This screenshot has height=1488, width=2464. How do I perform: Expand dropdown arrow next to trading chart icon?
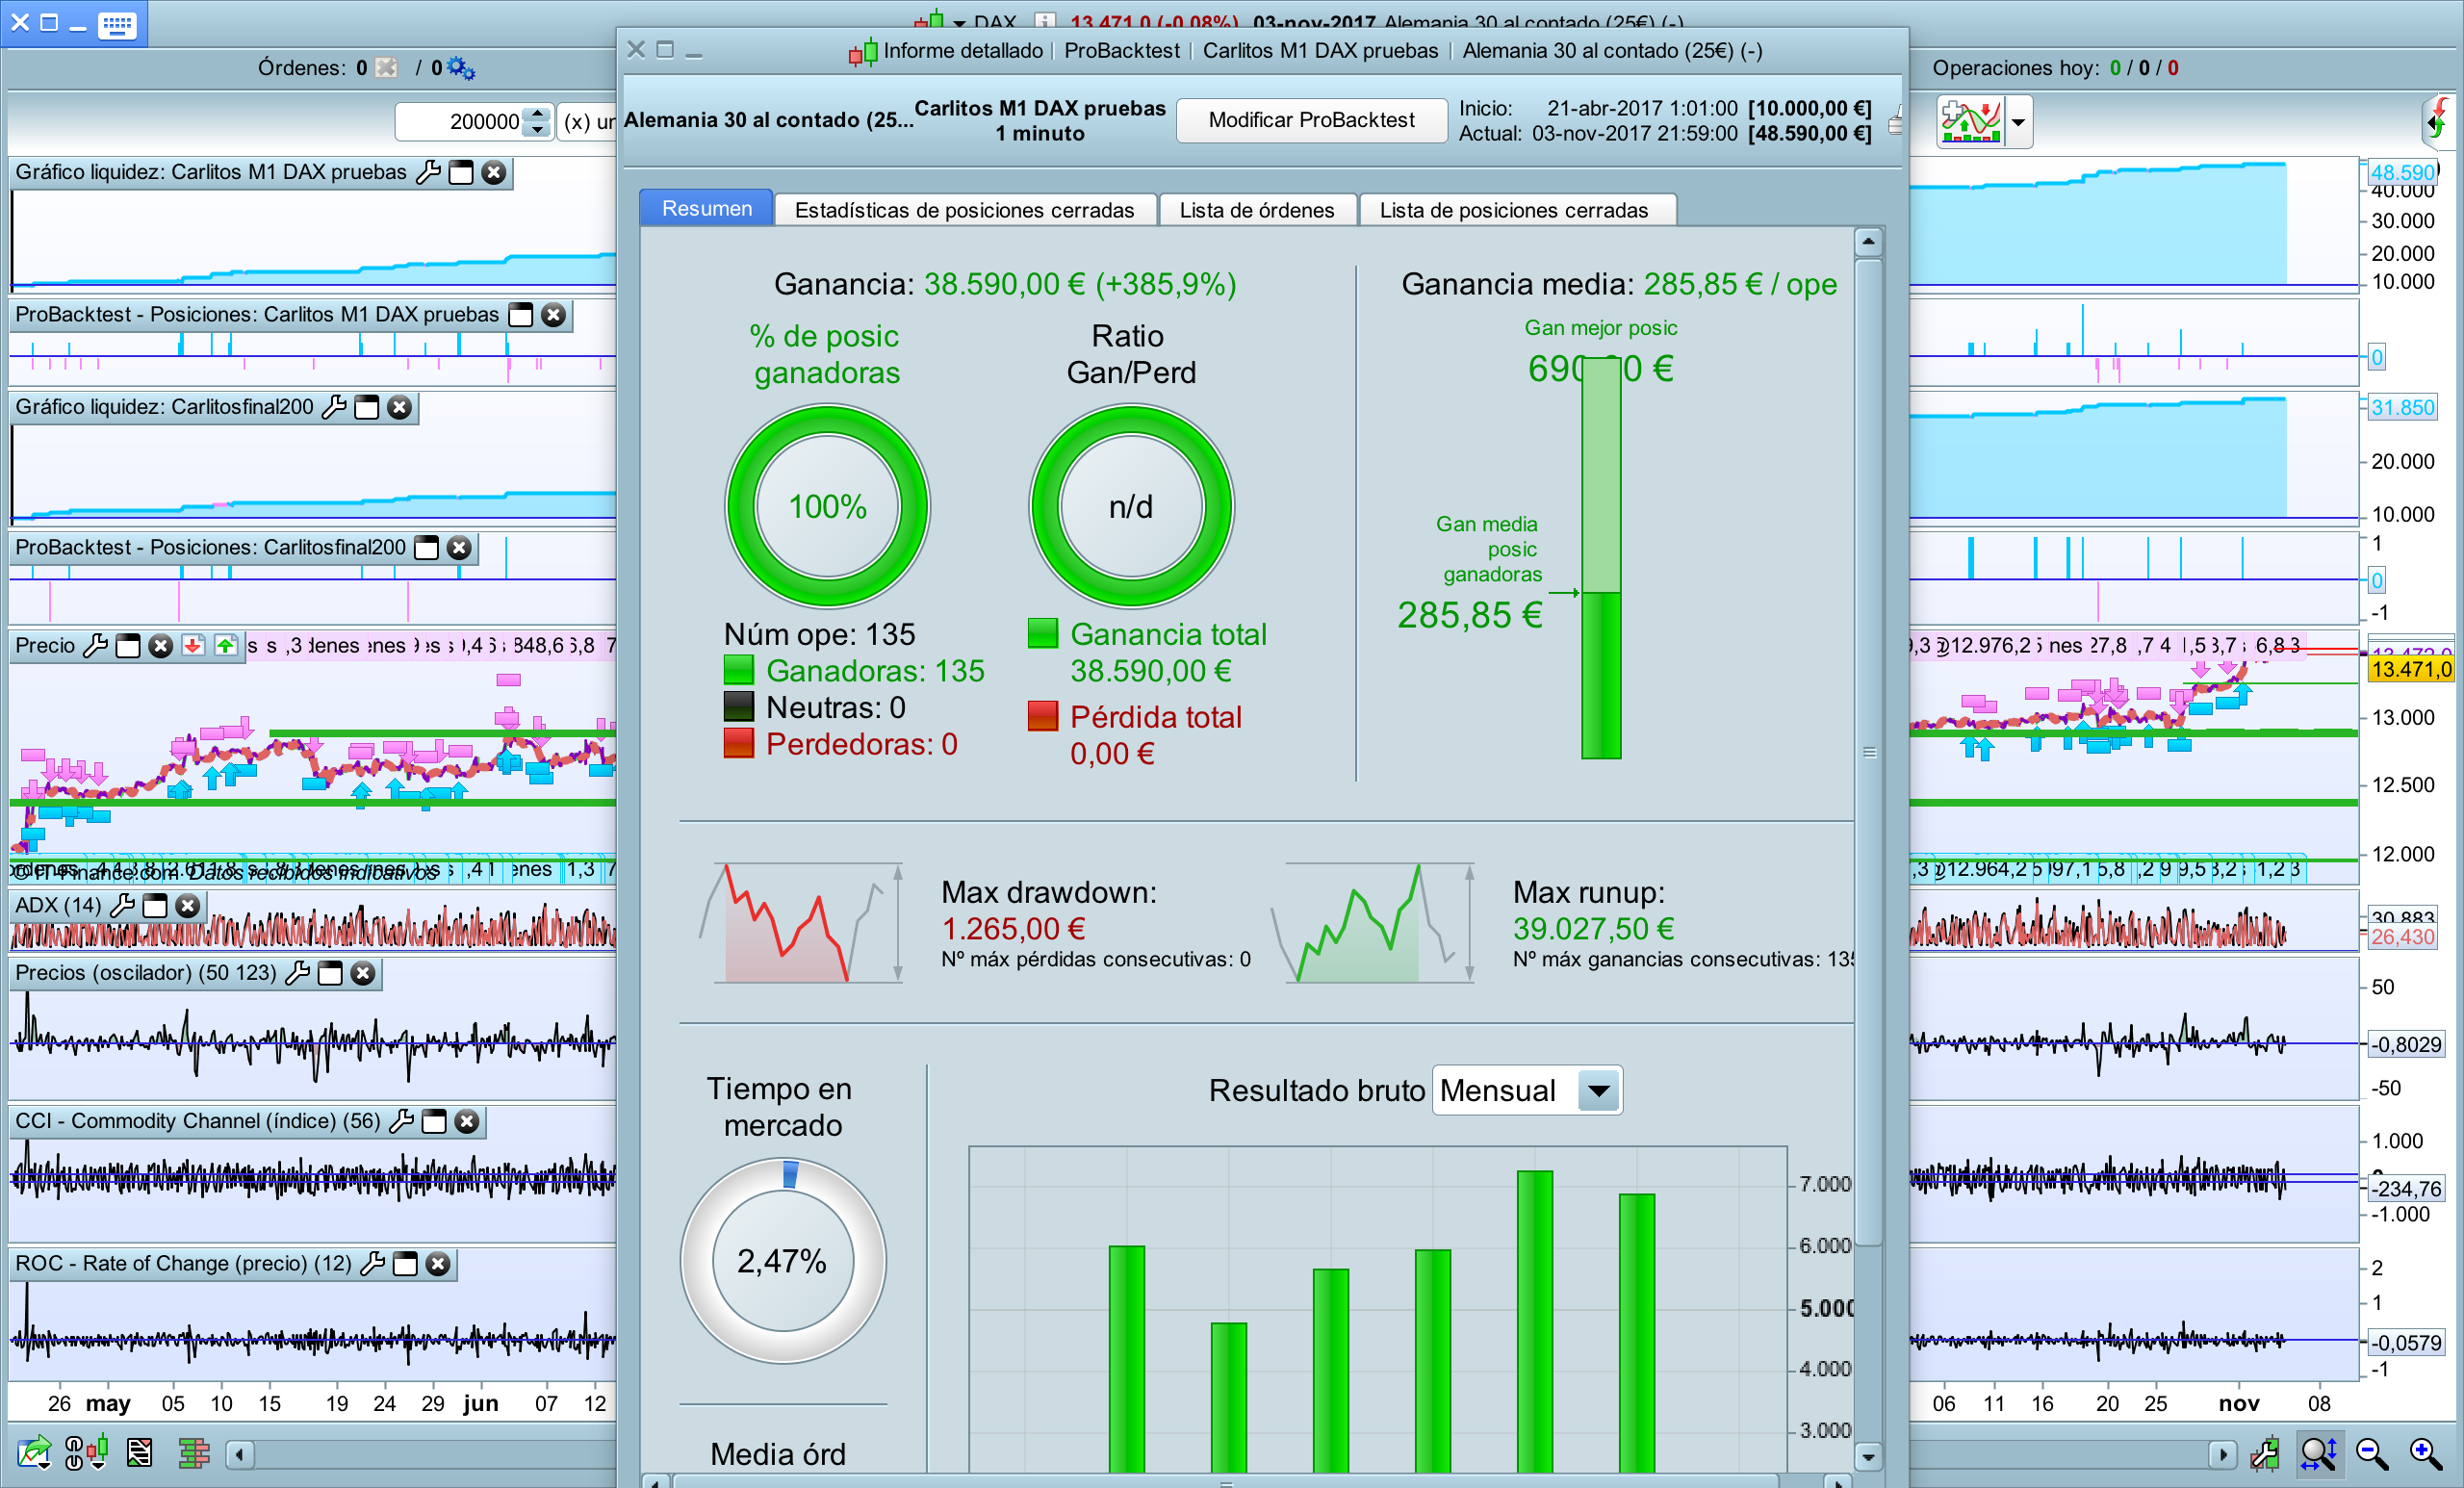click(2018, 123)
